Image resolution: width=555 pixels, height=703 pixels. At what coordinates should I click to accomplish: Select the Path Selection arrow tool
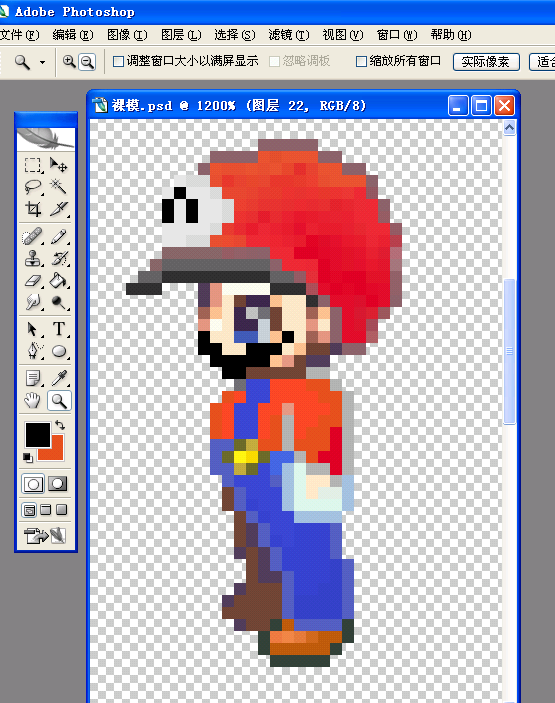(33, 329)
